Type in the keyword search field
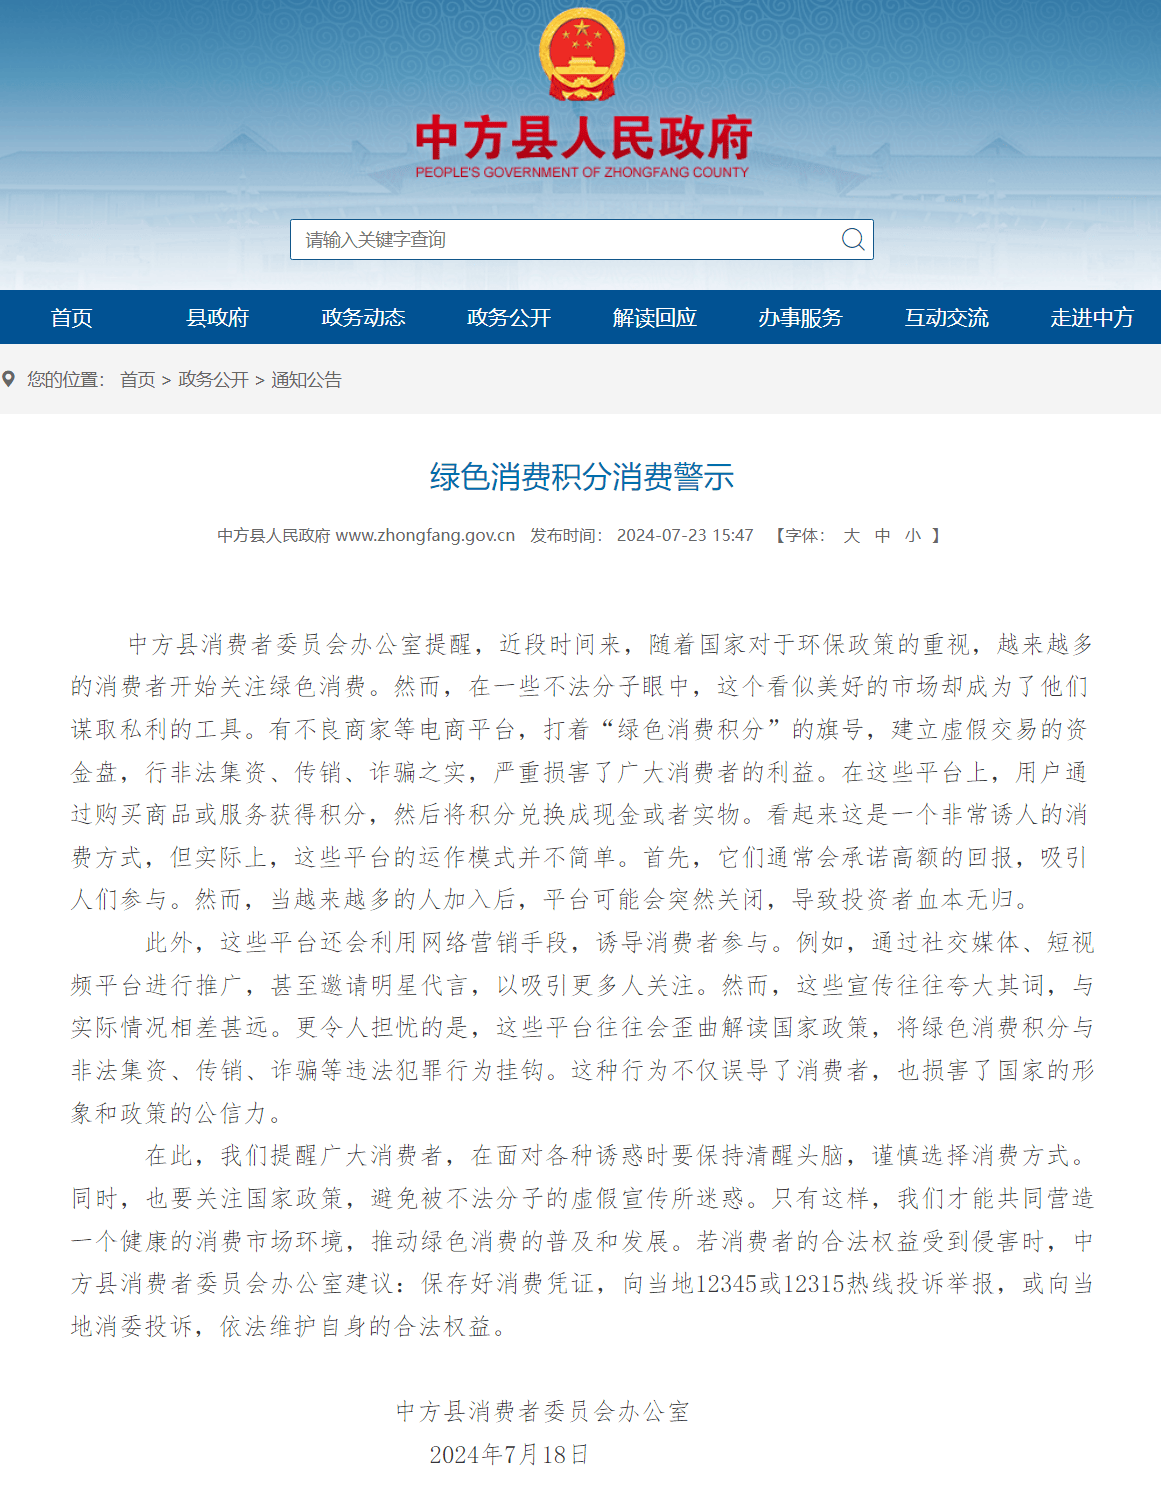This screenshot has width=1161, height=1492. point(565,239)
